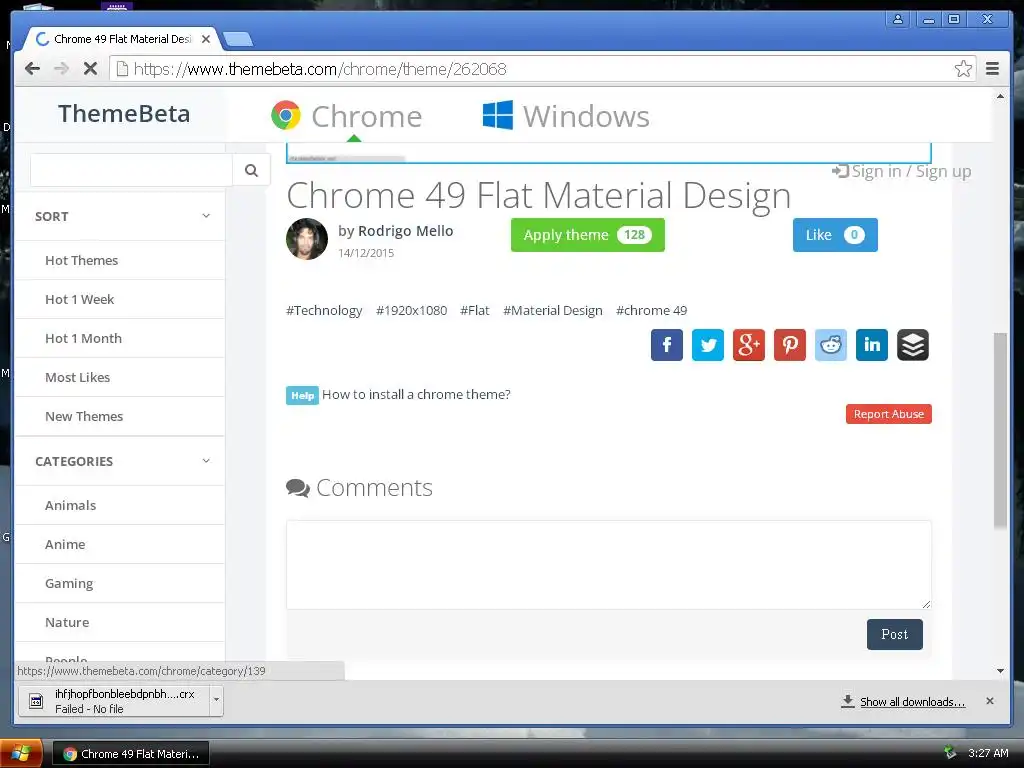Click the blue Like button
Screen dimensions: 1024x768
point(835,235)
